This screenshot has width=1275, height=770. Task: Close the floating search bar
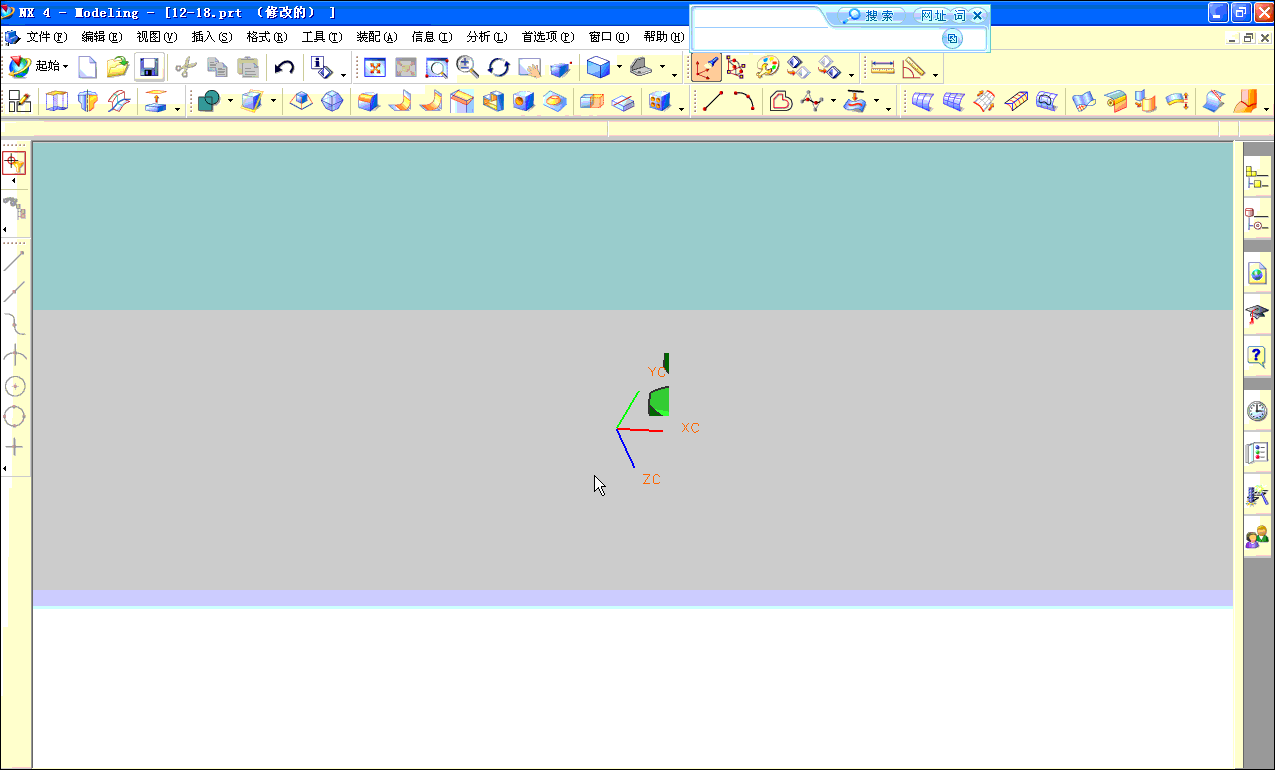pyautogui.click(x=977, y=16)
